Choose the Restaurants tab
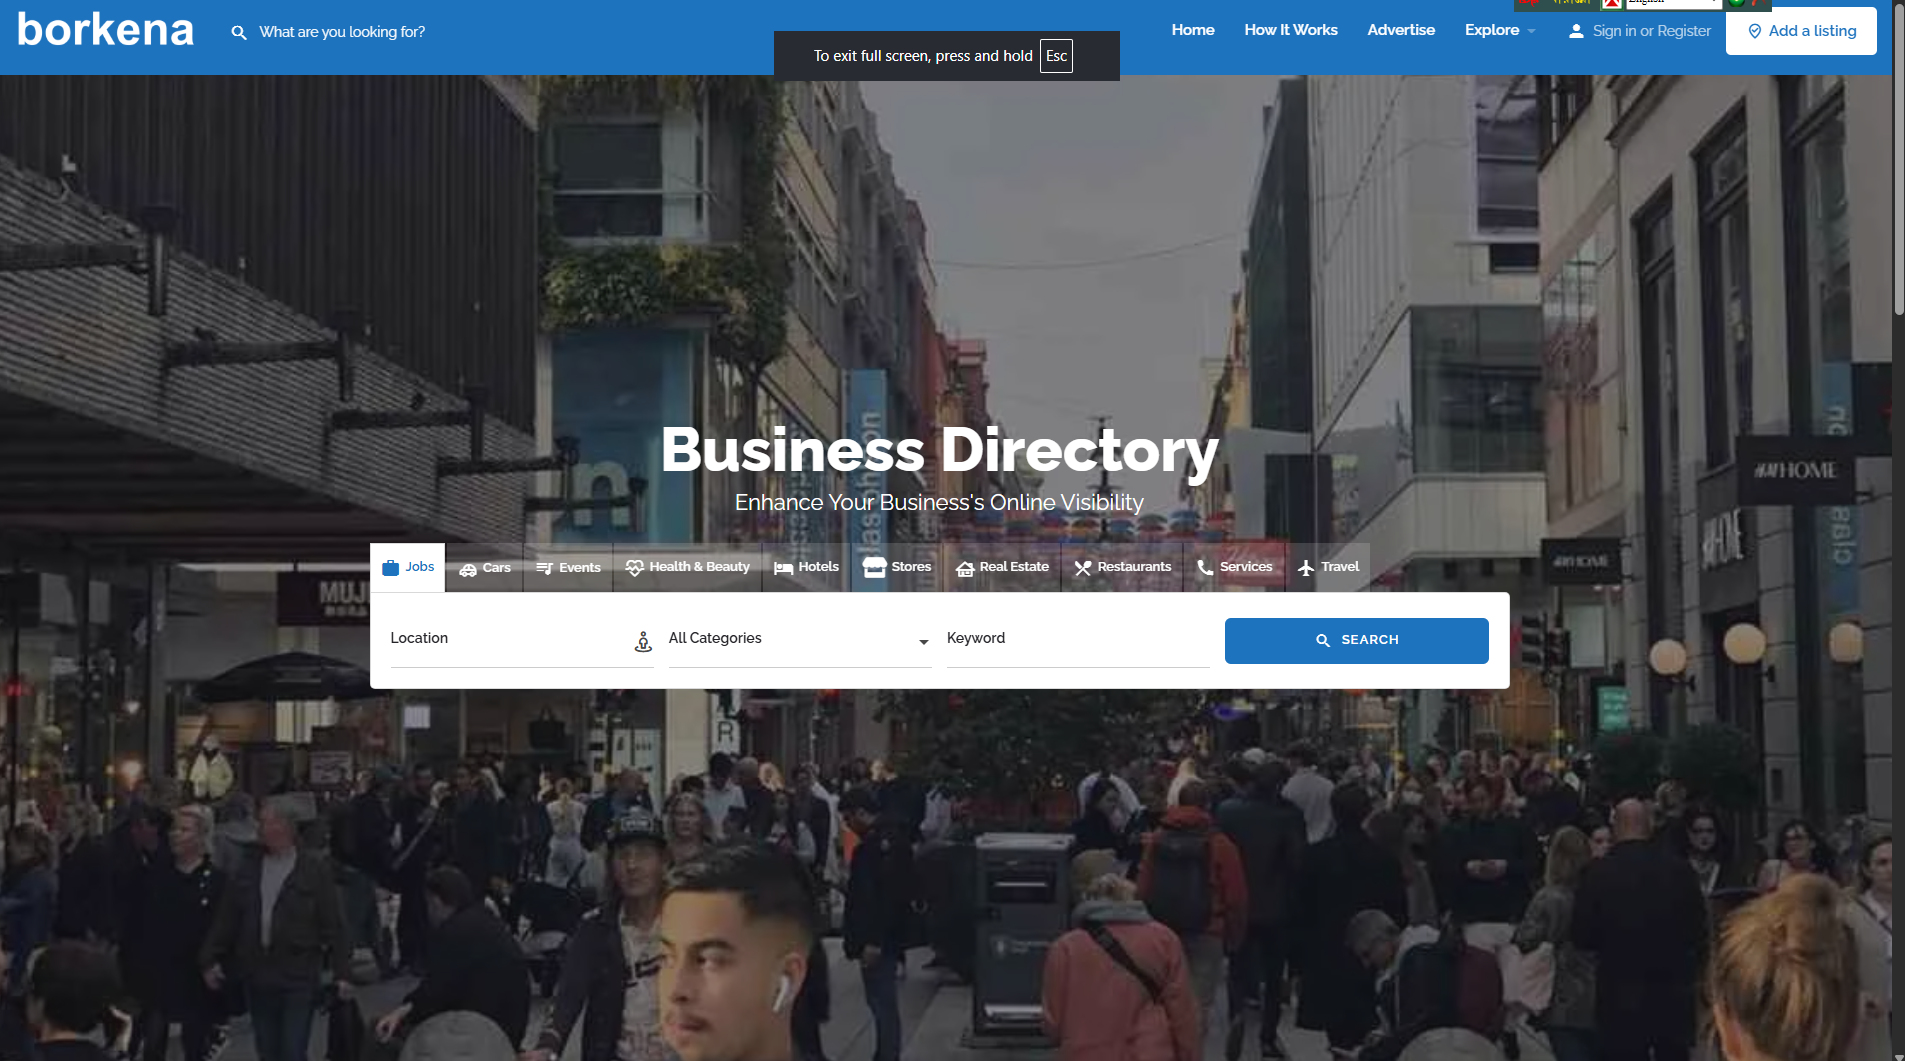This screenshot has width=1905, height=1061. pos(1122,567)
